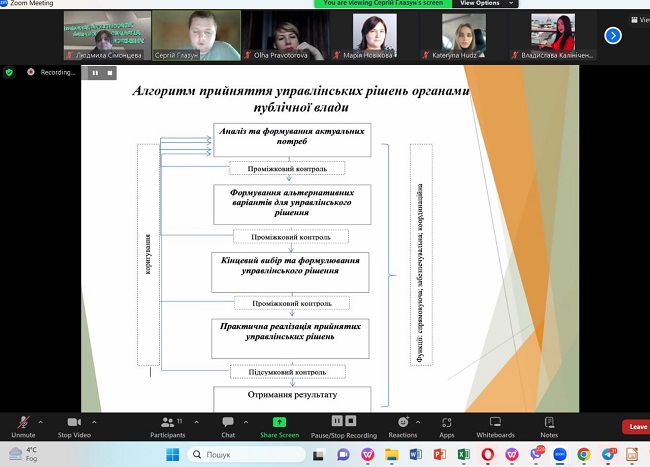Click the slide title Алгоритм прийняття управлінських рішень
The width and height of the screenshot is (650, 467).
(301, 99)
